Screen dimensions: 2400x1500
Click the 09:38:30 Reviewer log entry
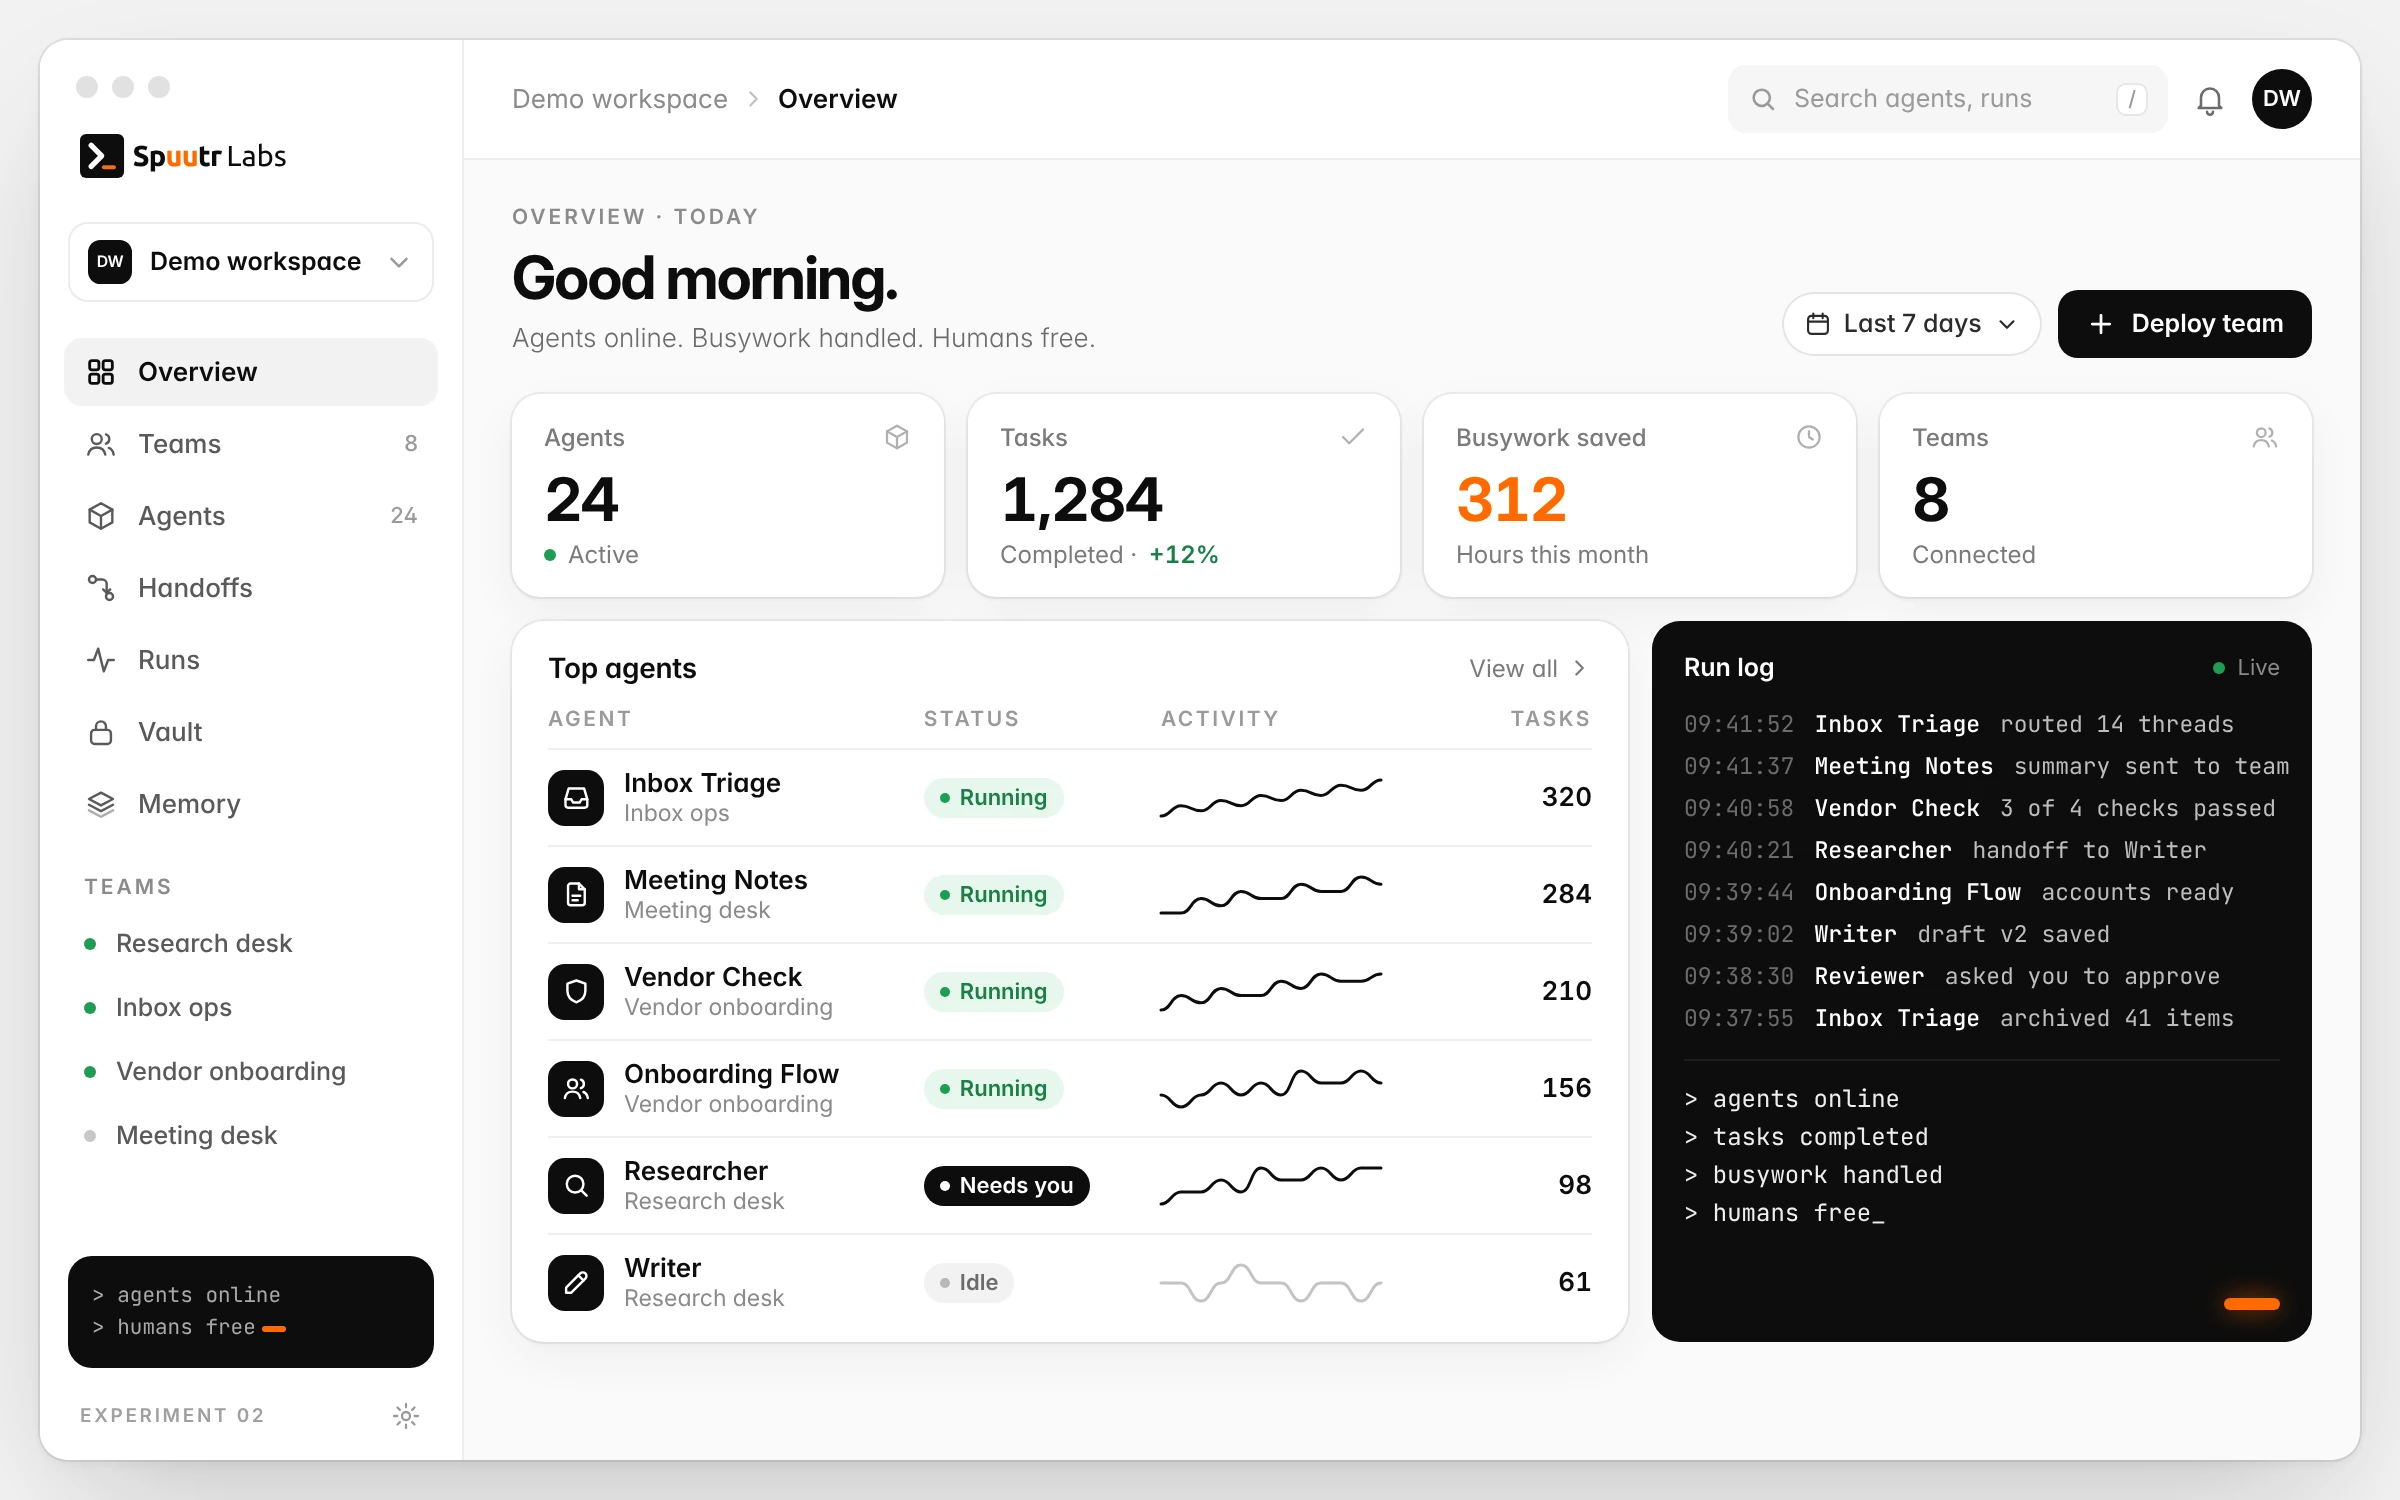(x=1951, y=976)
